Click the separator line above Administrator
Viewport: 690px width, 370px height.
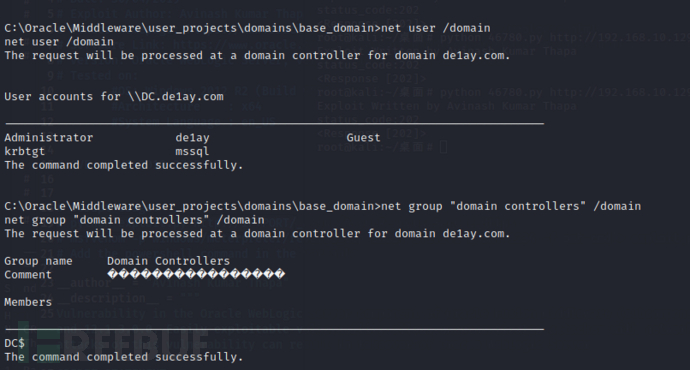[275, 124]
